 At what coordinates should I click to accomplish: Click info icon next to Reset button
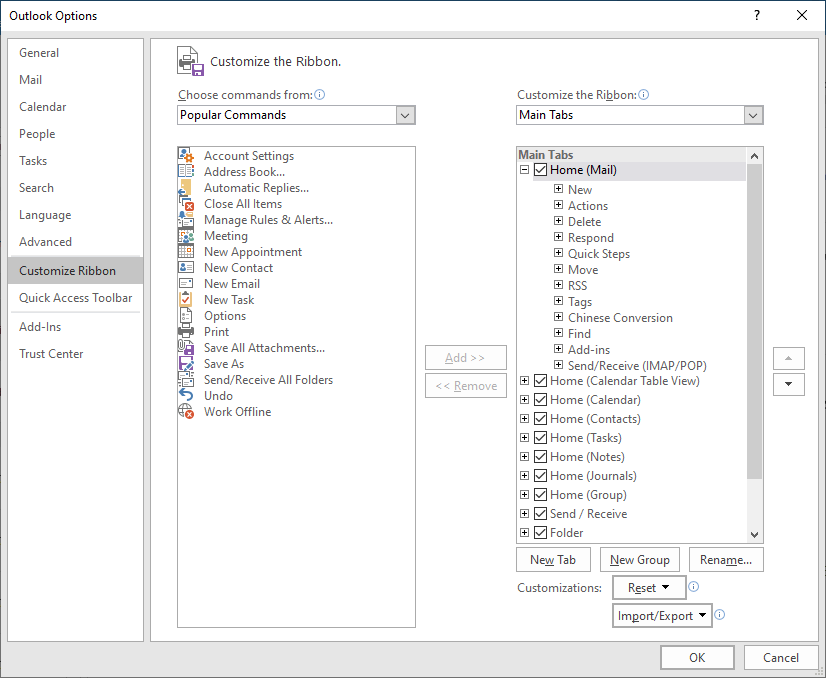tap(693, 587)
